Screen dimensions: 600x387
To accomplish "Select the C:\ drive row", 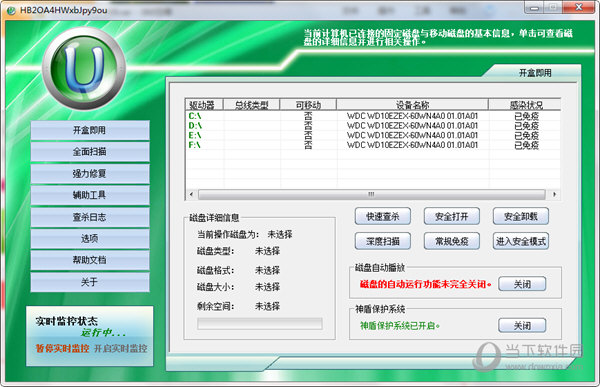I will [373, 116].
